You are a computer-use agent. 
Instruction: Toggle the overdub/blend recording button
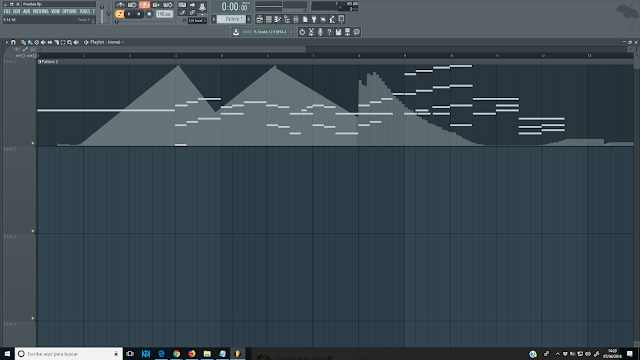pyautogui.click(x=156, y=5)
